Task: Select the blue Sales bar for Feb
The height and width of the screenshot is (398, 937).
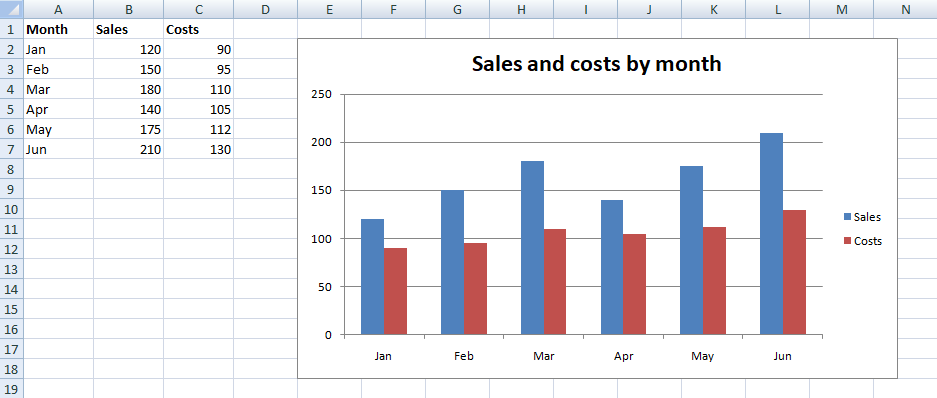Action: point(452,262)
